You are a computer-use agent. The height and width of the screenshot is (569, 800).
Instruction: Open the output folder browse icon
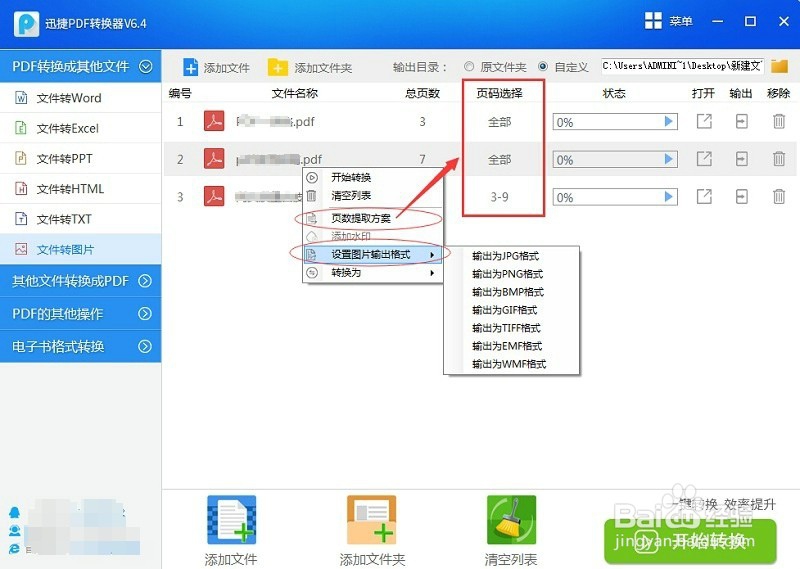click(779, 66)
